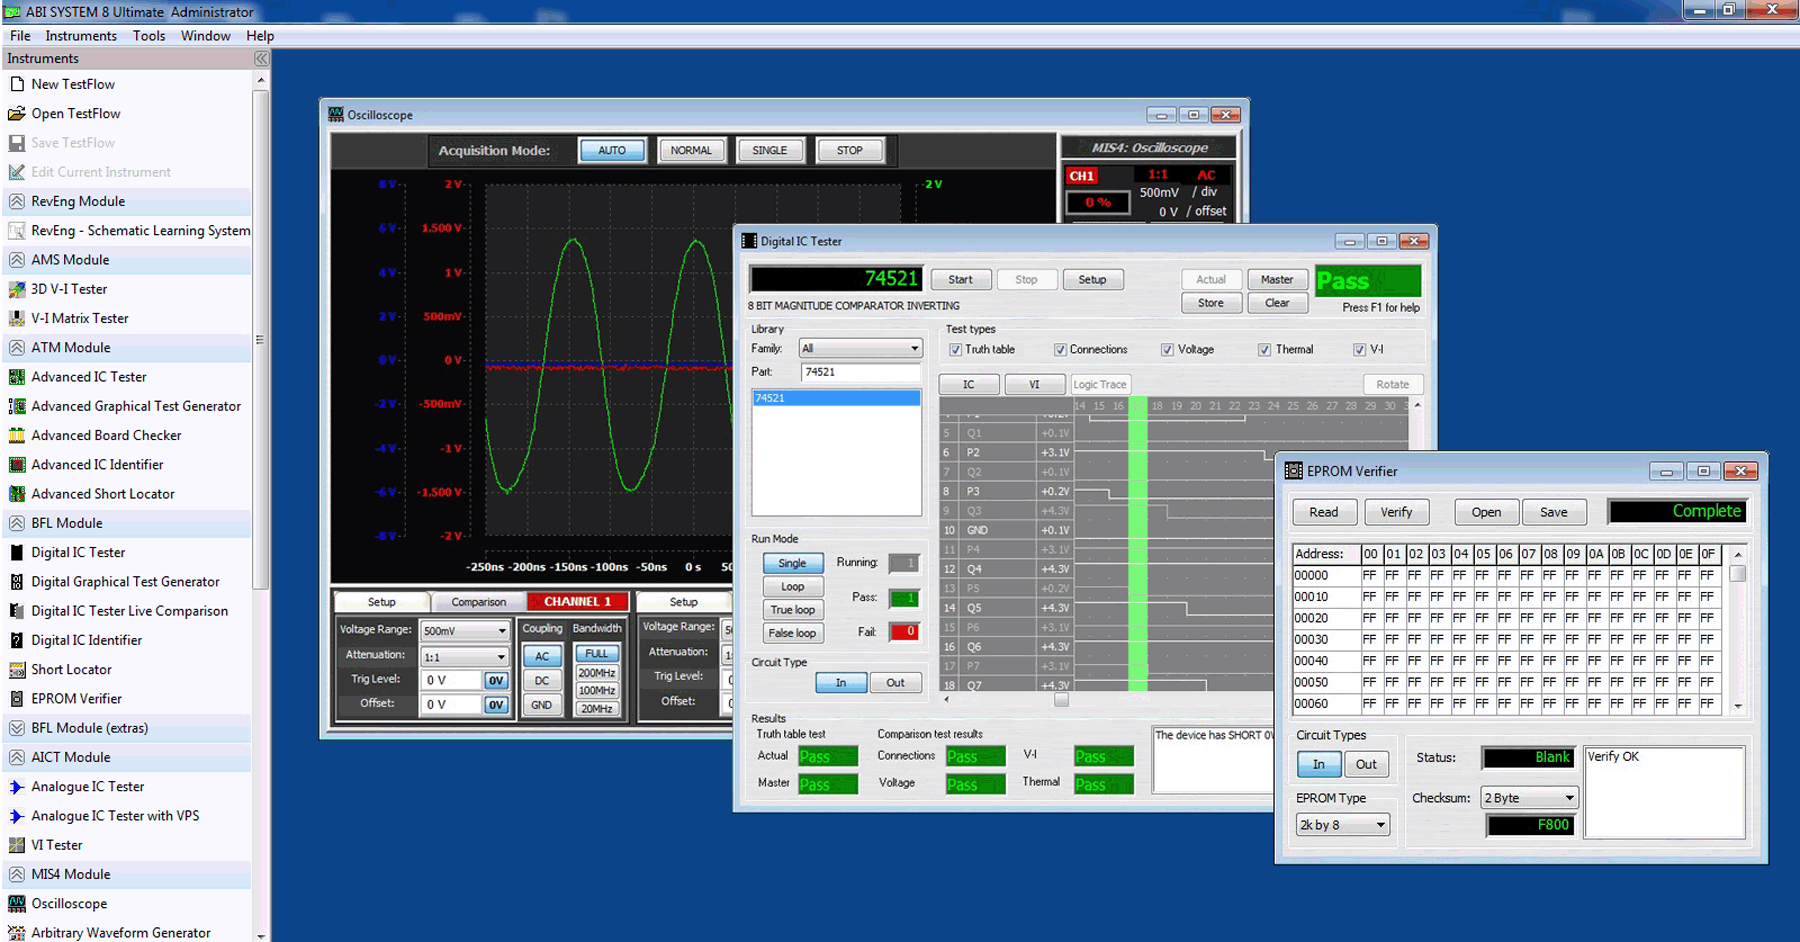Open the Advanced Short Locator icon
Image resolution: width=1800 pixels, height=942 pixels.
click(x=17, y=494)
